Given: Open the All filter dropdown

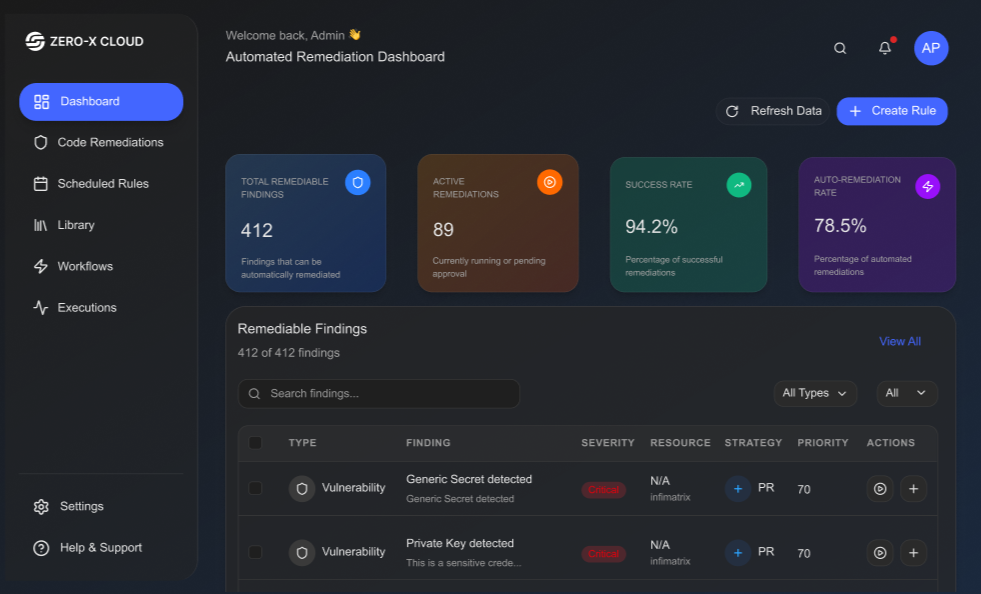Looking at the screenshot, I should pos(907,393).
